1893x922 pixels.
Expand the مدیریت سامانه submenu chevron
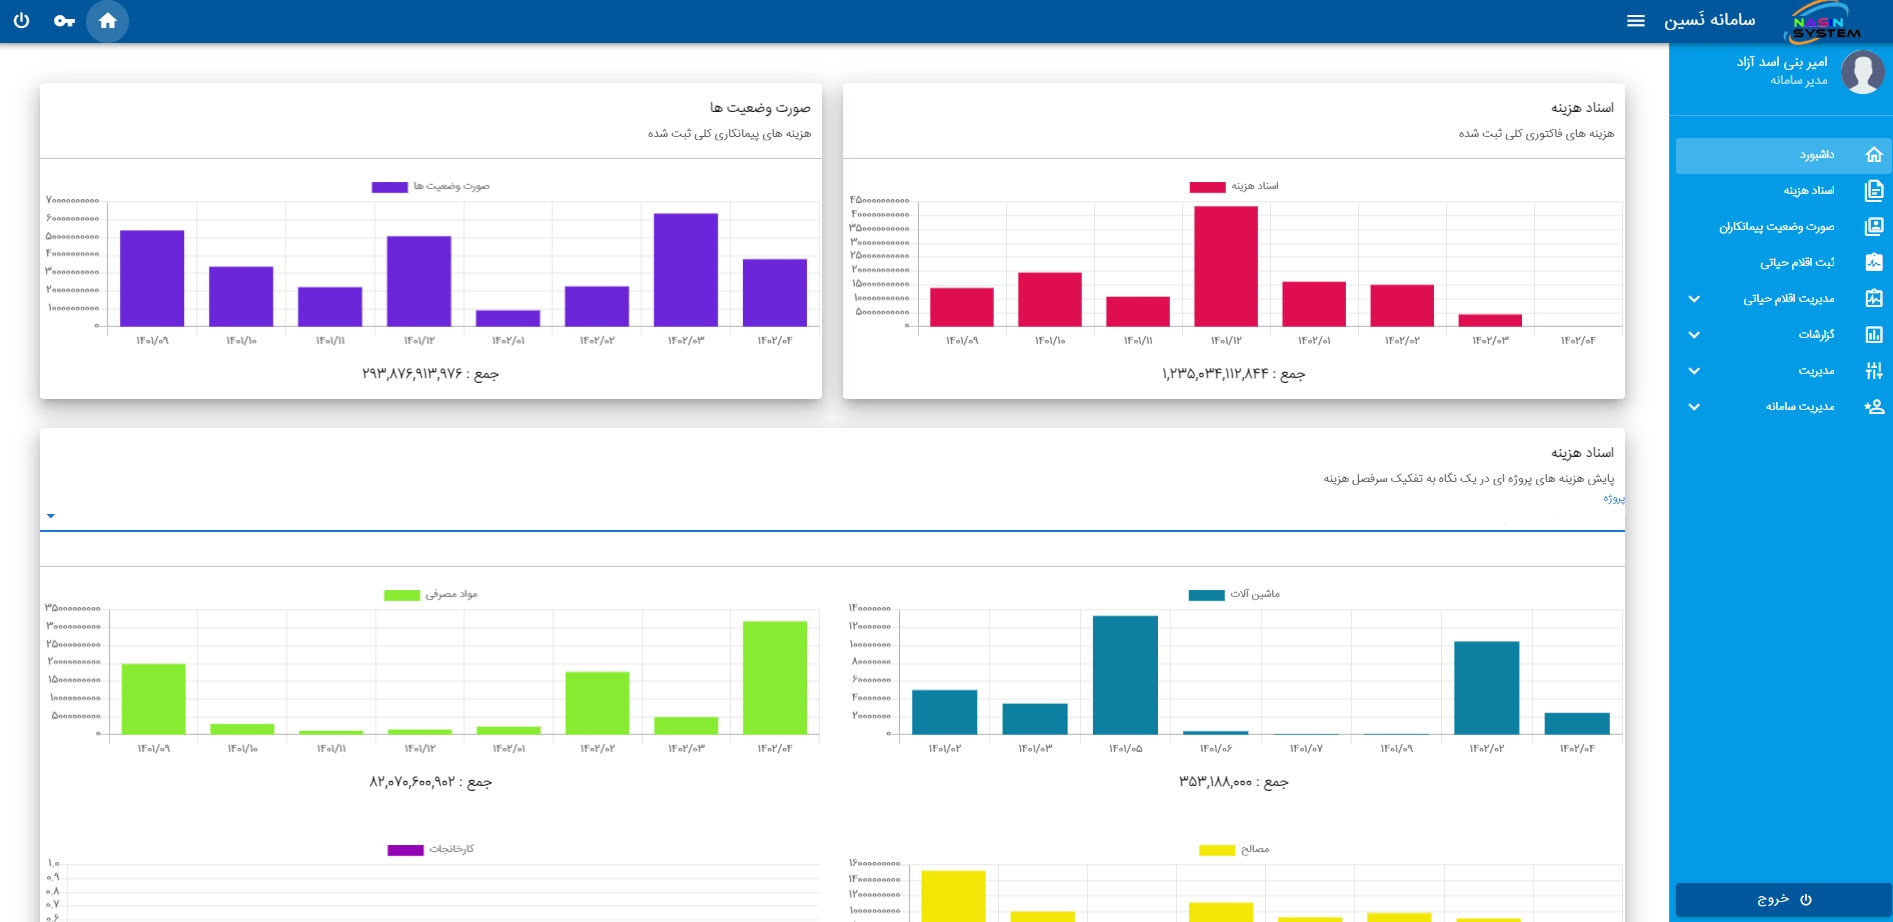1694,407
